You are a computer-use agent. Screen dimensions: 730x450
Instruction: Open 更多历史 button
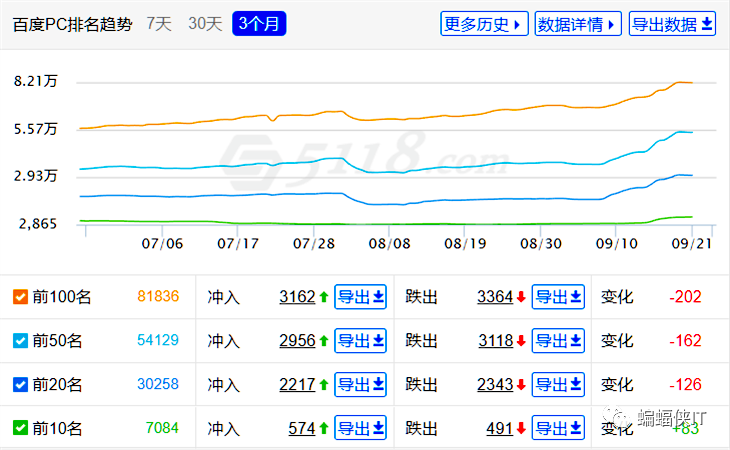click(x=484, y=24)
